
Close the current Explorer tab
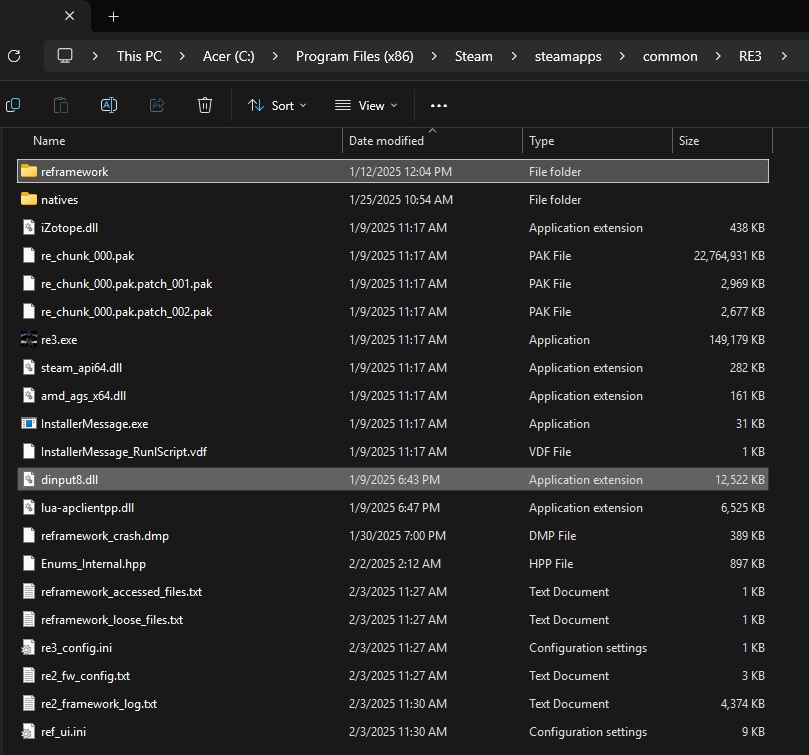[x=70, y=16]
